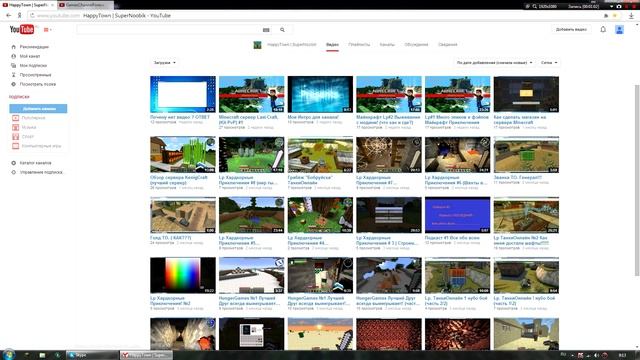Open 'Управление подписками' in the sidebar

[x=41, y=172]
